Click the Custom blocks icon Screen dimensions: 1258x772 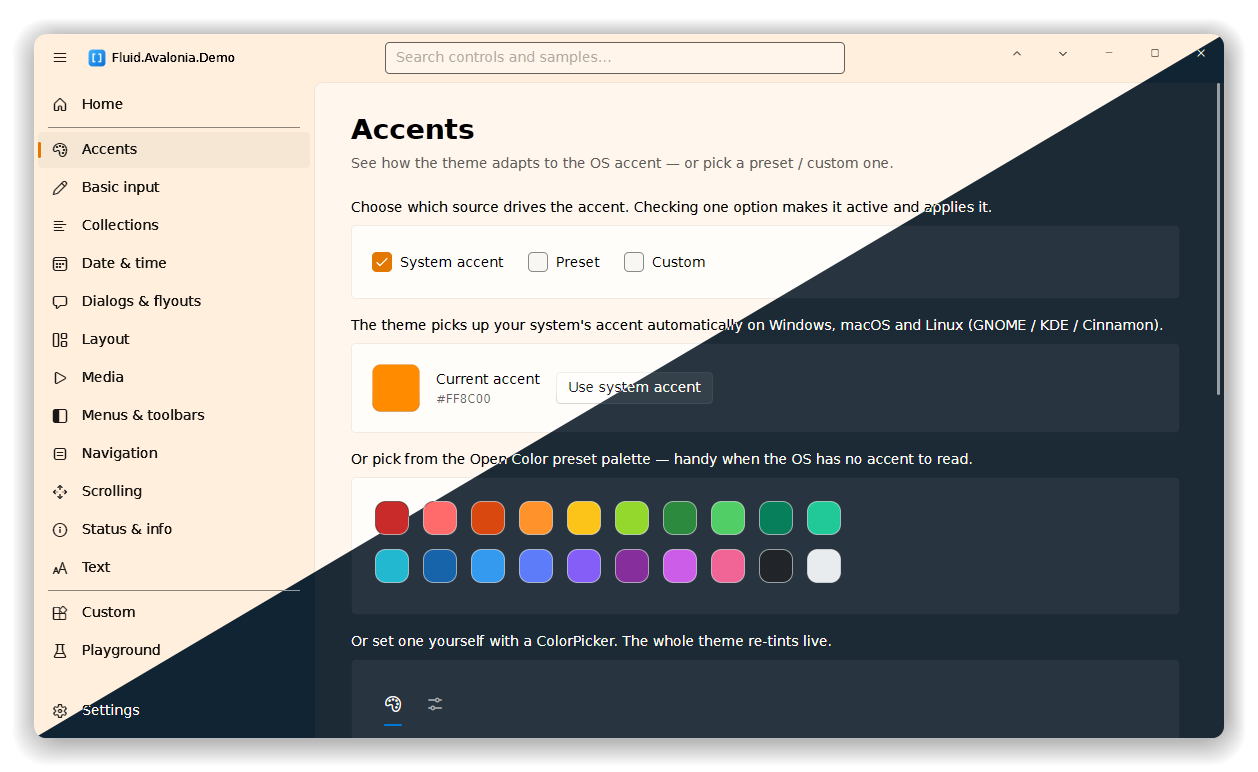tap(60, 612)
